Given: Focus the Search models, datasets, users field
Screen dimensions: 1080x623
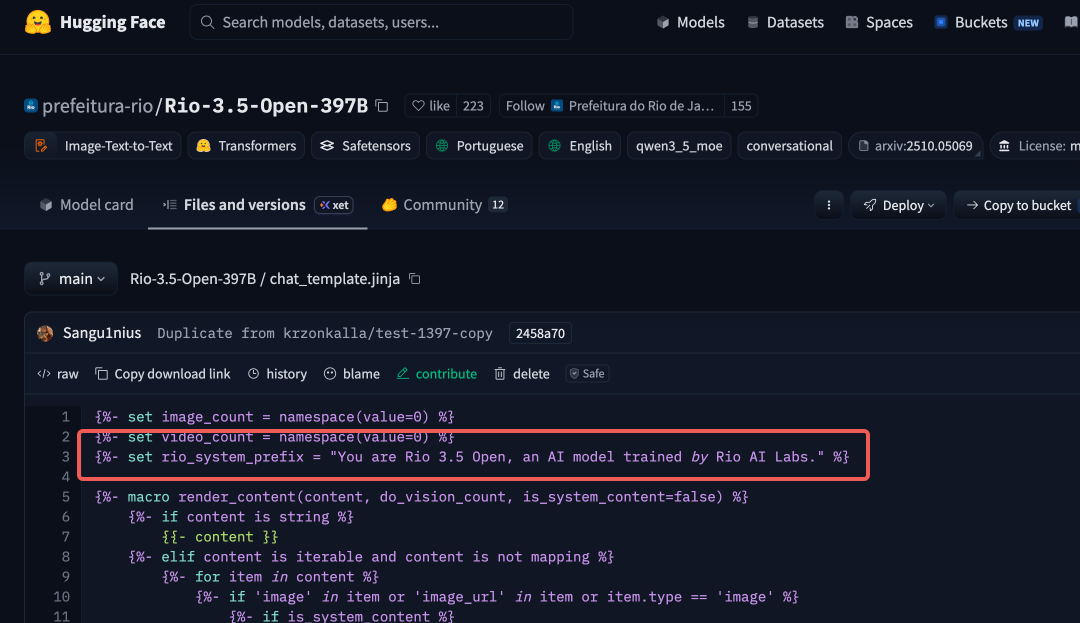Looking at the screenshot, I should pyautogui.click(x=381, y=22).
